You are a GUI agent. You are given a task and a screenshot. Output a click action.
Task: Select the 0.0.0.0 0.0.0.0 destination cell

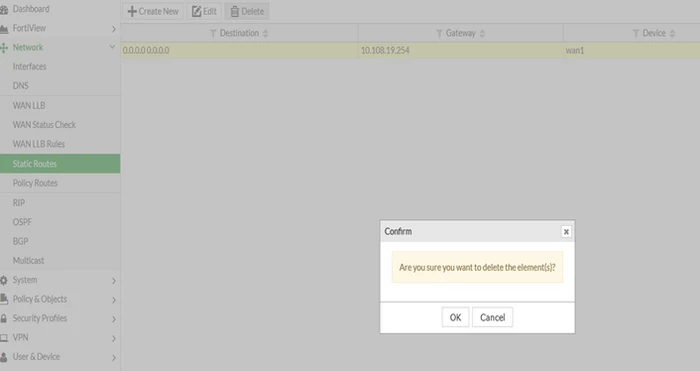(239, 50)
